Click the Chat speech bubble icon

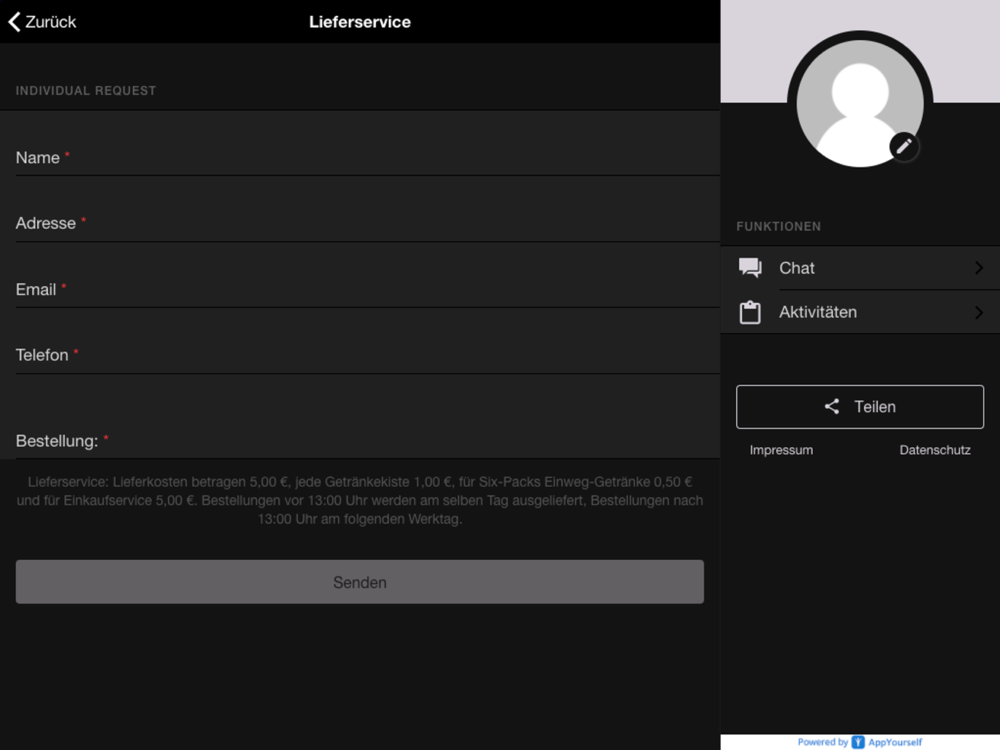tap(750, 268)
